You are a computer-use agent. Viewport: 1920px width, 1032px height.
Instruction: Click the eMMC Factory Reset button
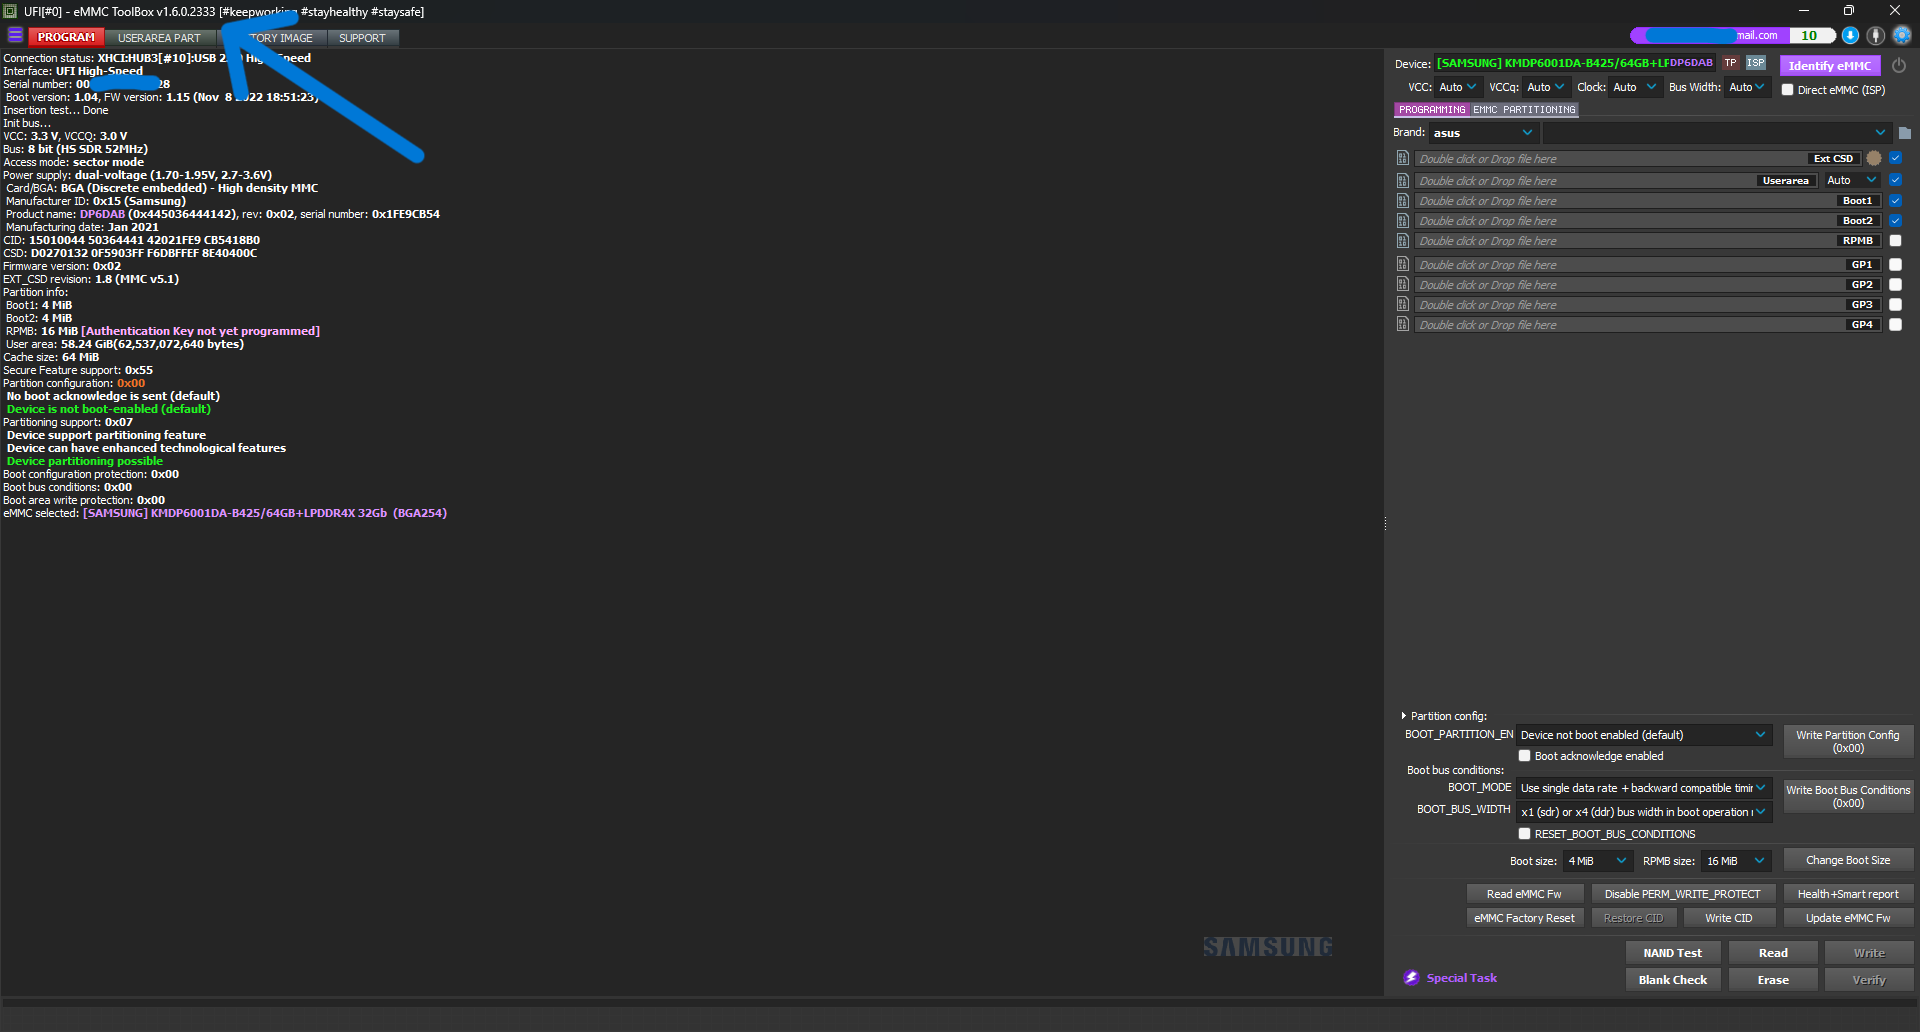tap(1524, 917)
